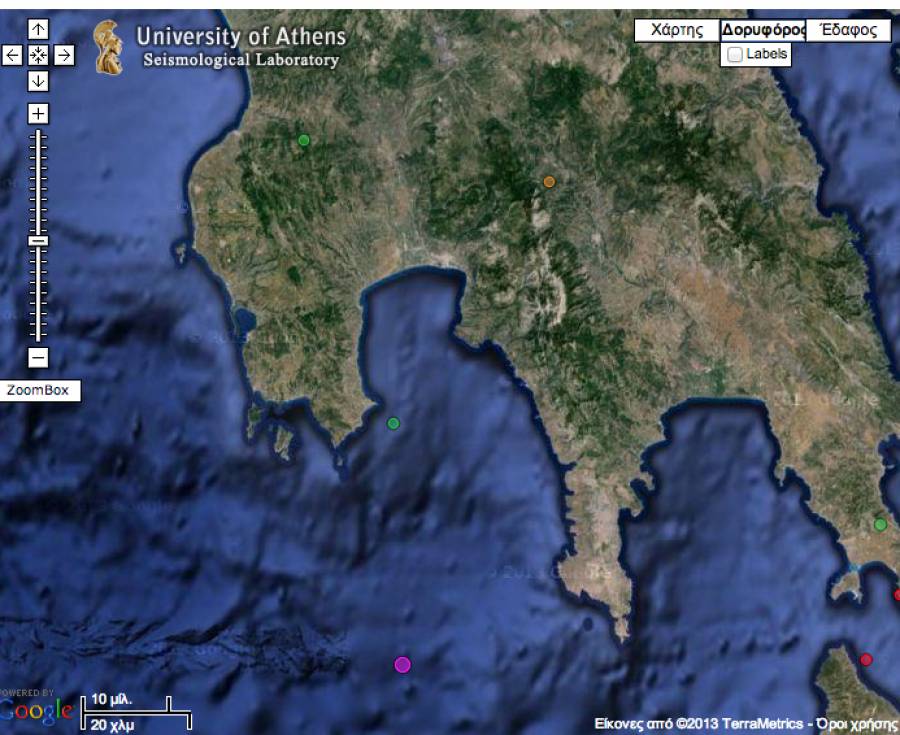Switch to the Έδαφος terrain view
Viewport: 900px width, 735px height.
(848, 31)
